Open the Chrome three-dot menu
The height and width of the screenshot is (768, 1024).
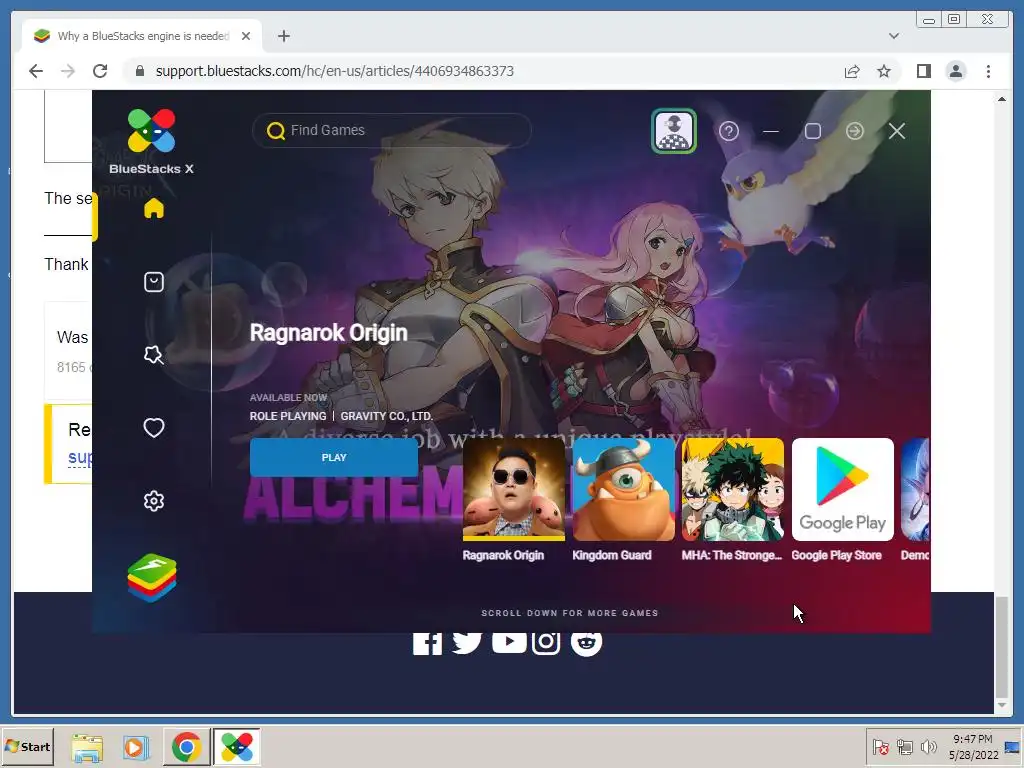tap(988, 71)
